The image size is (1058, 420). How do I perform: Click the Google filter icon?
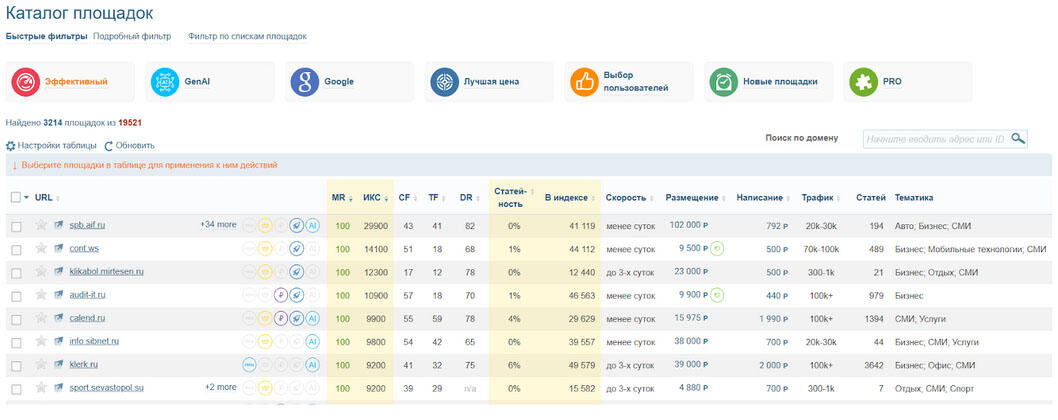[x=305, y=82]
